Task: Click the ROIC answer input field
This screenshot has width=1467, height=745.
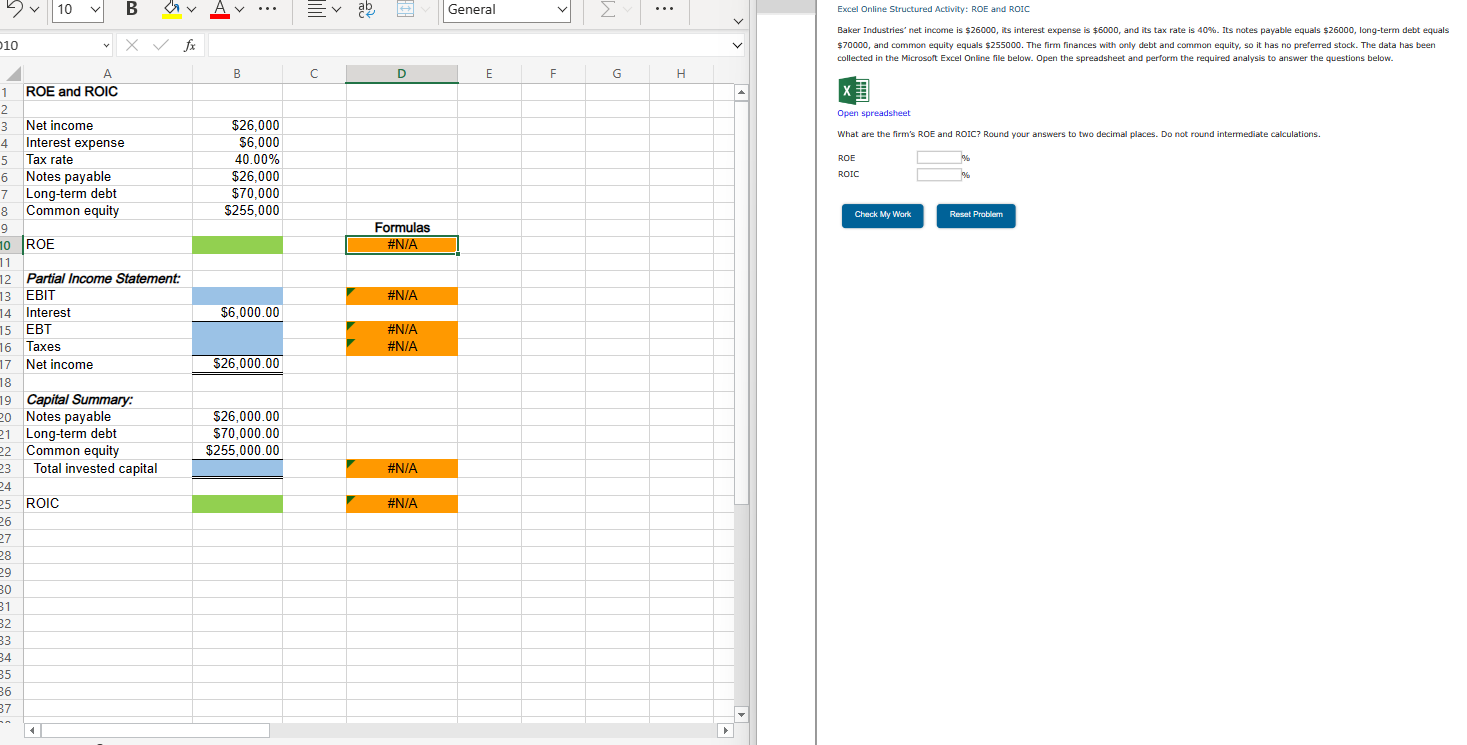Action: [x=941, y=174]
